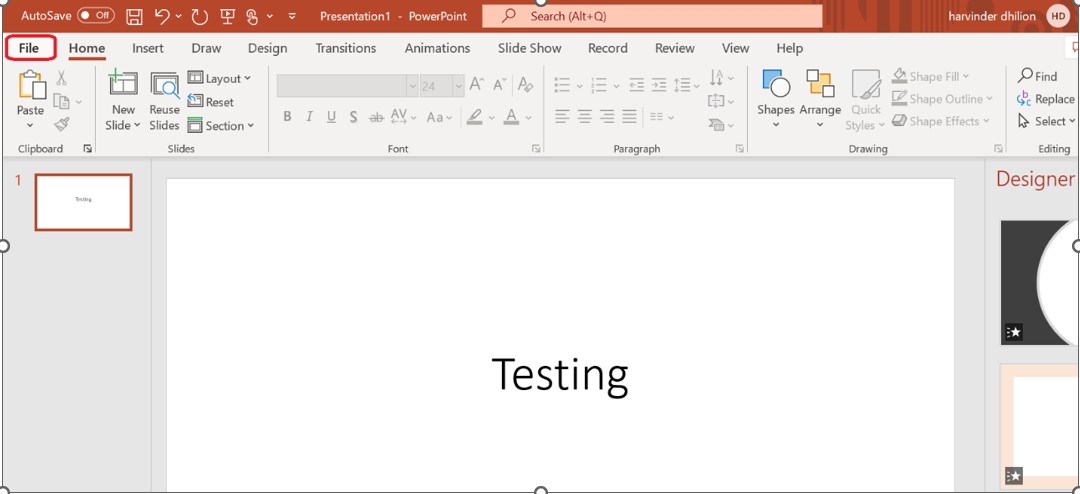The height and width of the screenshot is (494, 1080).
Task: Switch to the Transitions tab
Action: coord(345,48)
